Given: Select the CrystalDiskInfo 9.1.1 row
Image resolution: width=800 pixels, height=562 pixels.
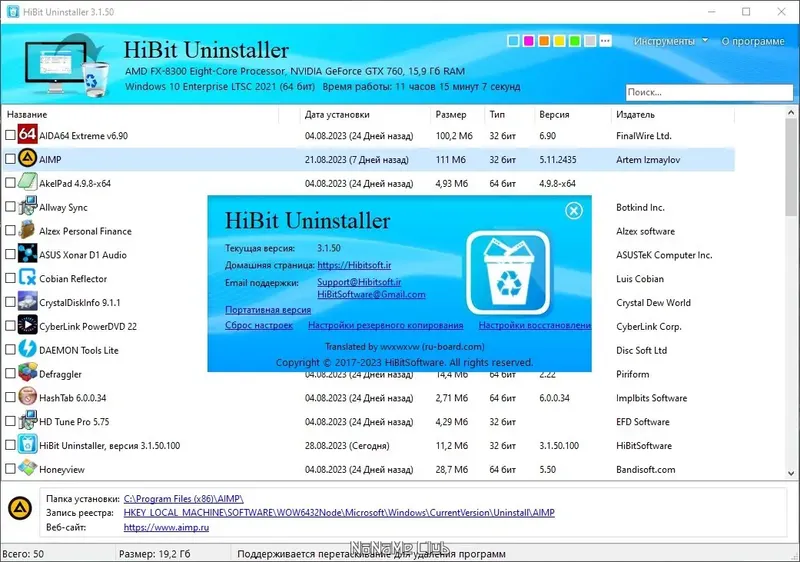Looking at the screenshot, I should 368,302.
